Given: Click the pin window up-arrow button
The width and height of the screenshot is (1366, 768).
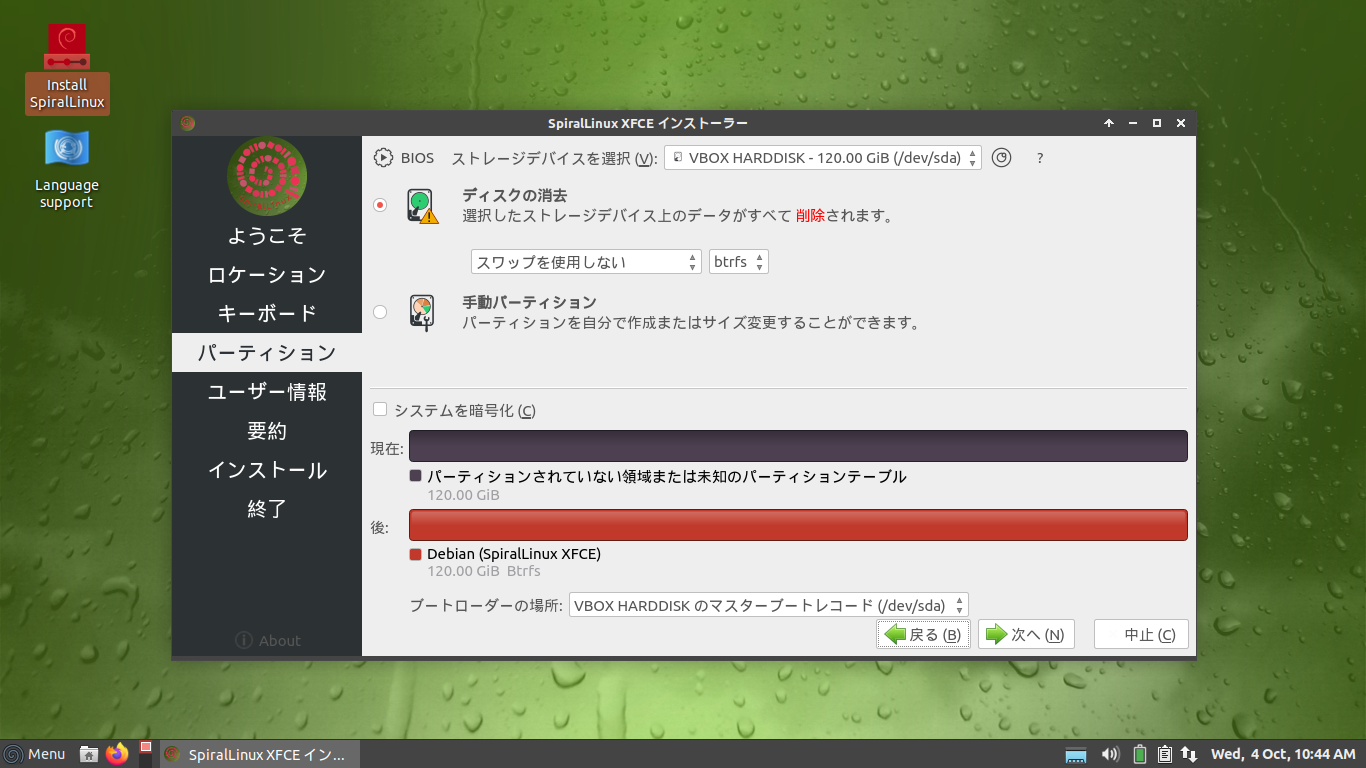Looking at the screenshot, I should (1109, 123).
